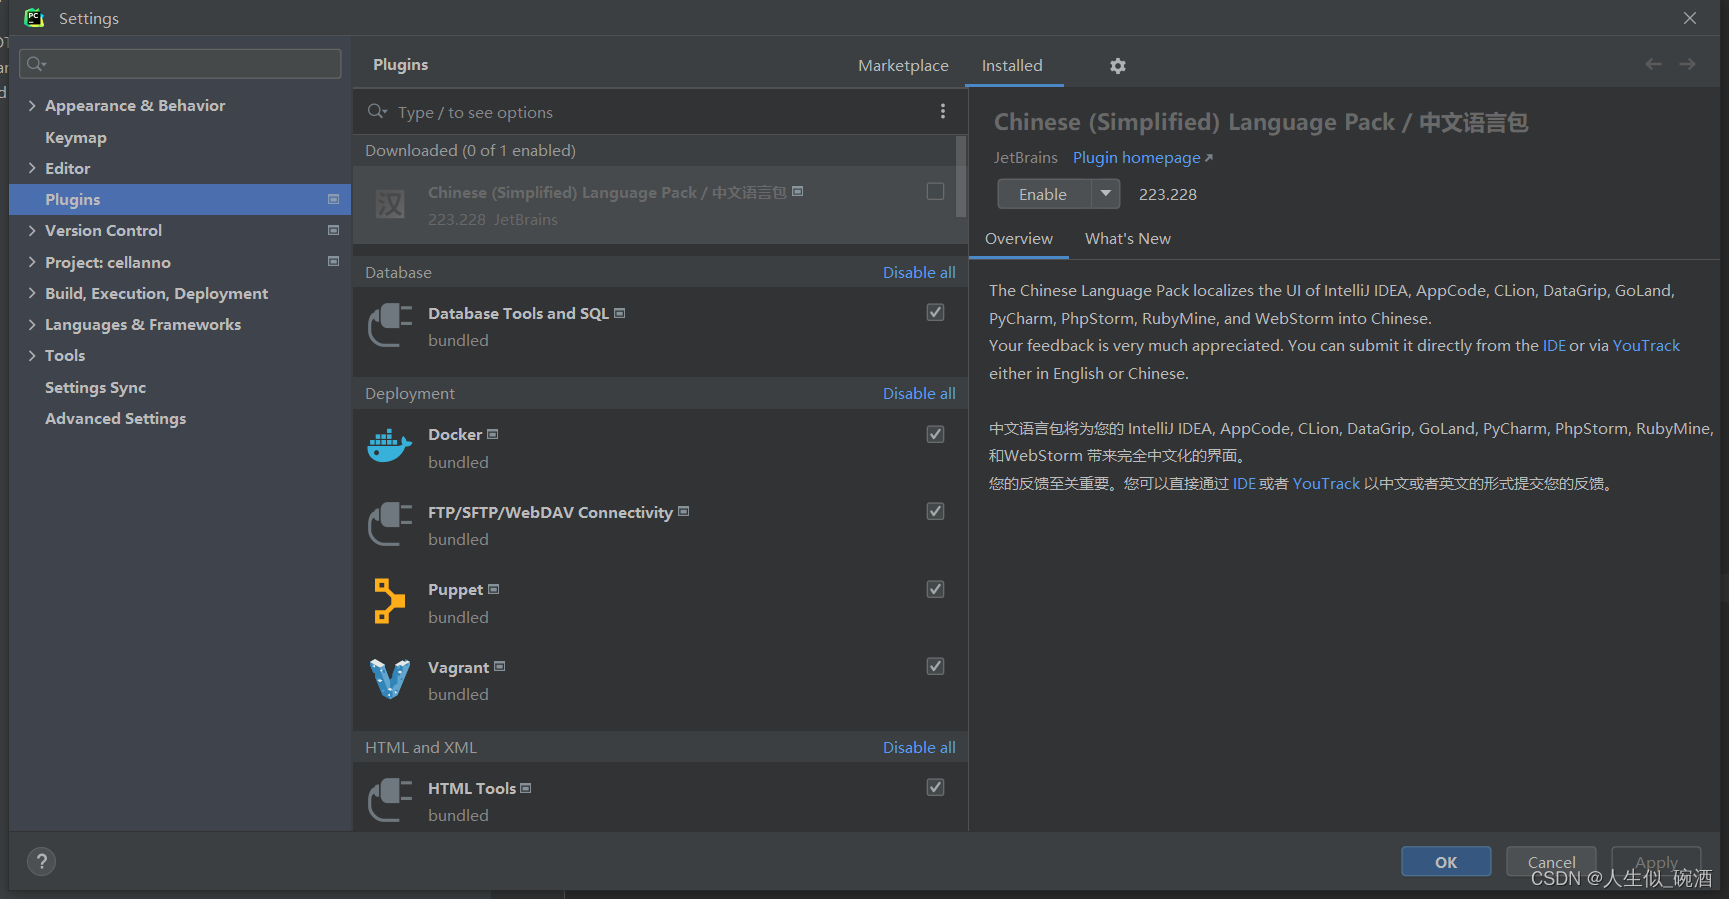Click Disable all for HTML and XML group
Viewport: 1729px width, 899px height.
click(x=919, y=747)
